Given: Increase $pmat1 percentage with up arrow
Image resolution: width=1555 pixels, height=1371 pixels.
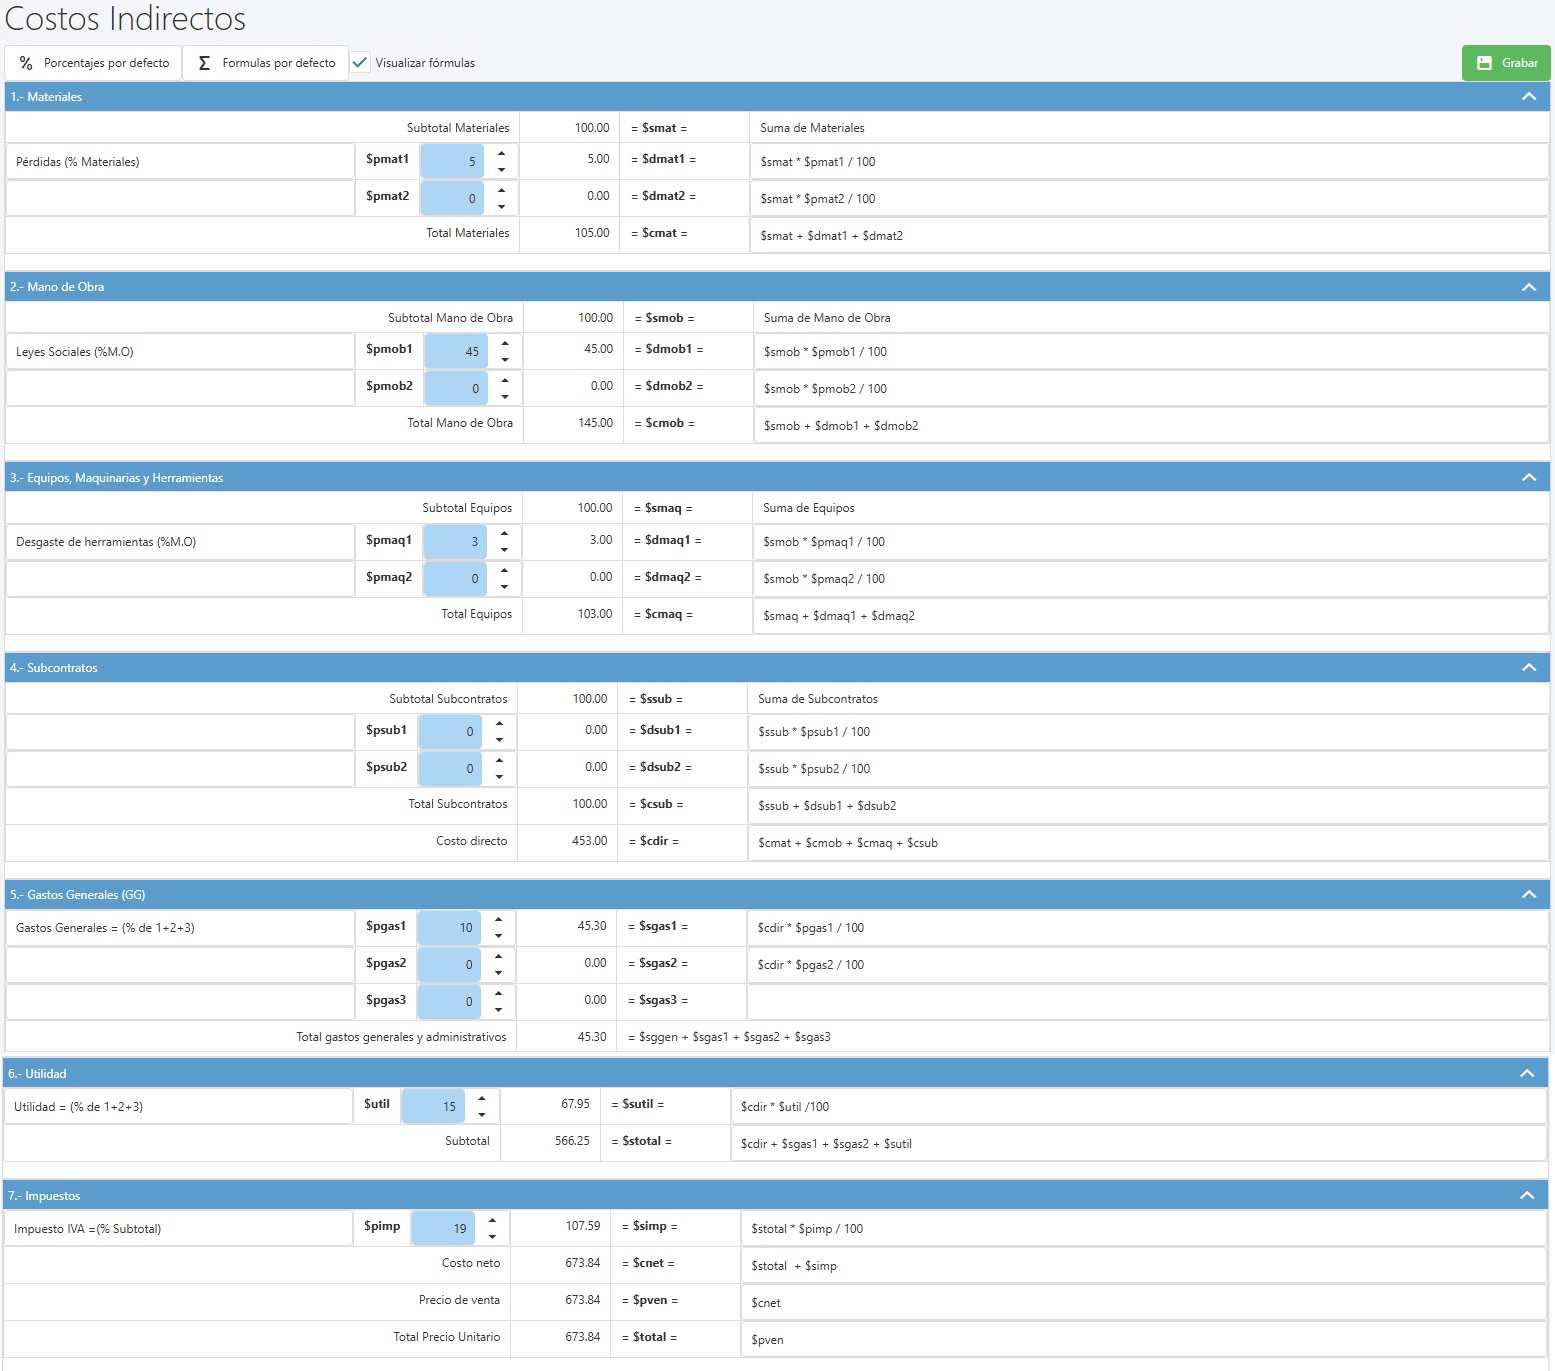Looking at the screenshot, I should (x=501, y=154).
